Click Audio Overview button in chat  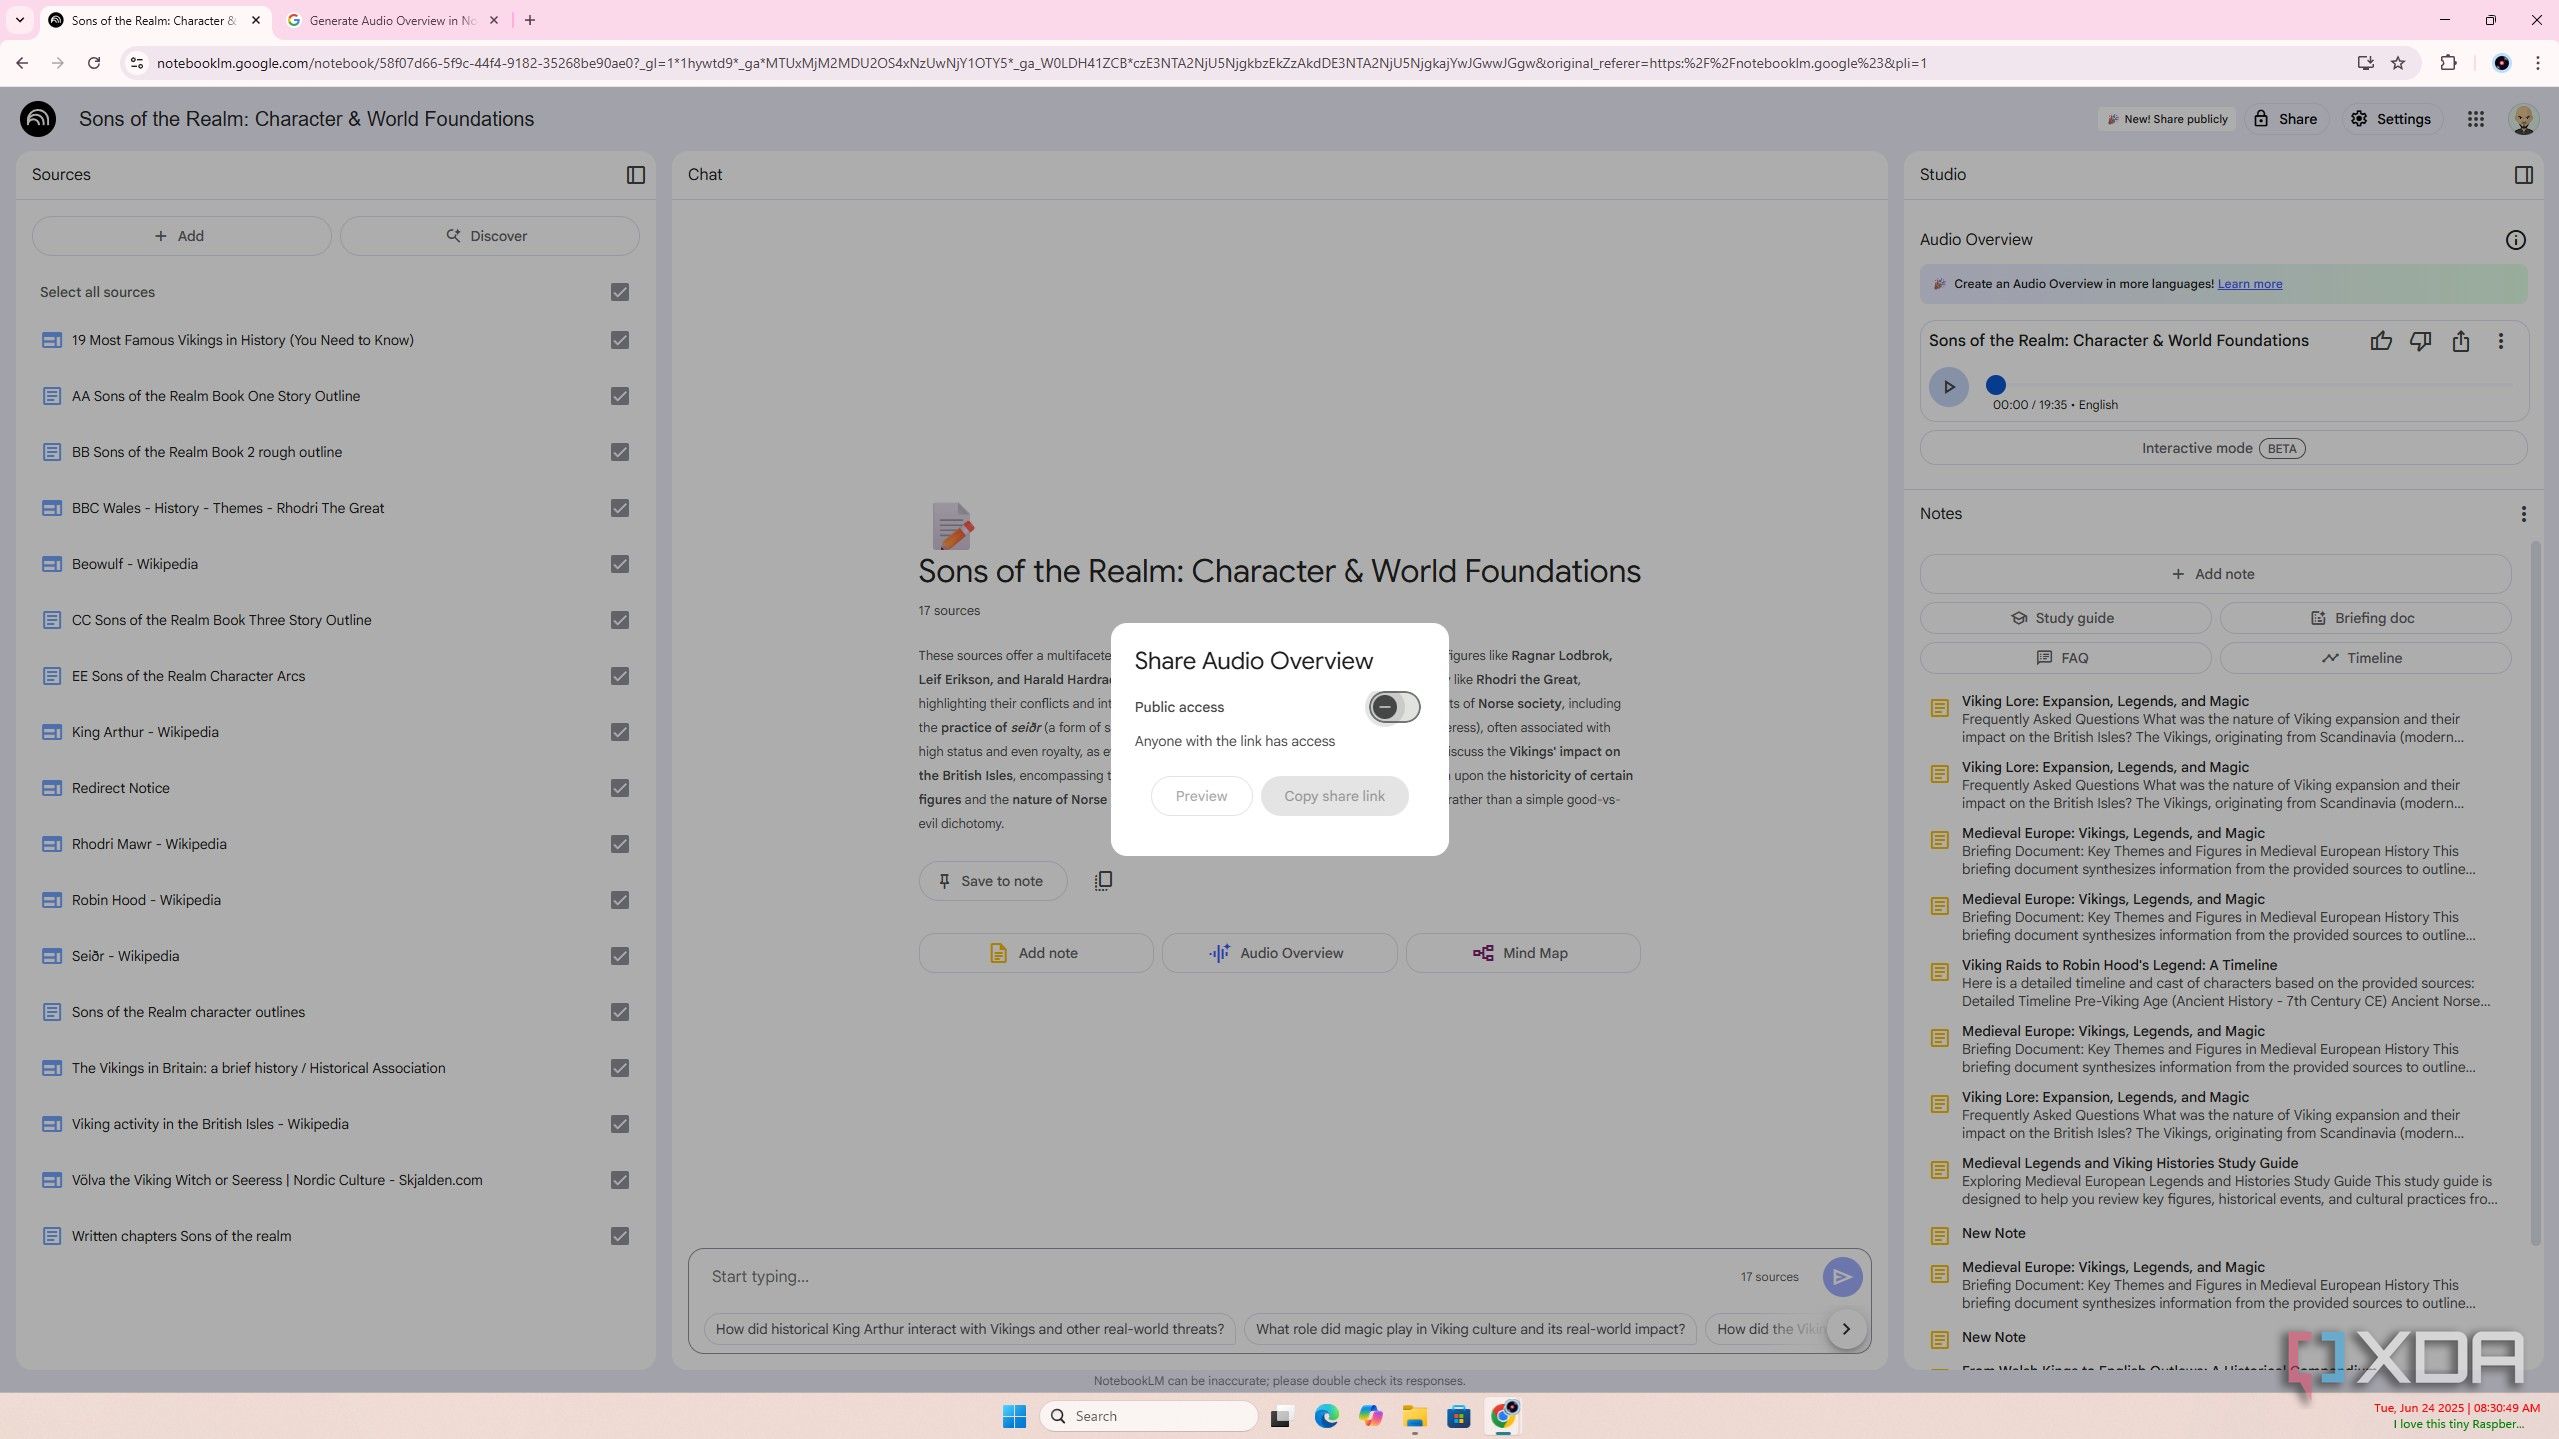[1279, 953]
